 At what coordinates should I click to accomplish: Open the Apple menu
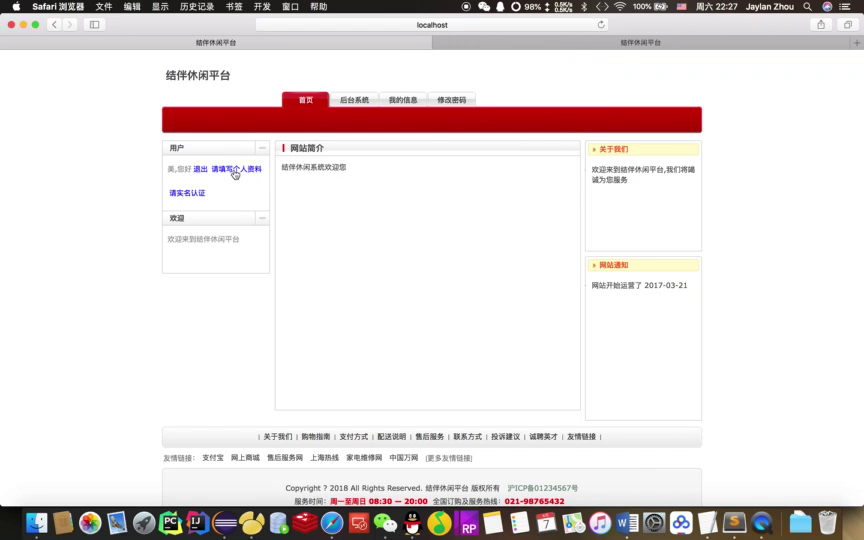click(x=16, y=7)
